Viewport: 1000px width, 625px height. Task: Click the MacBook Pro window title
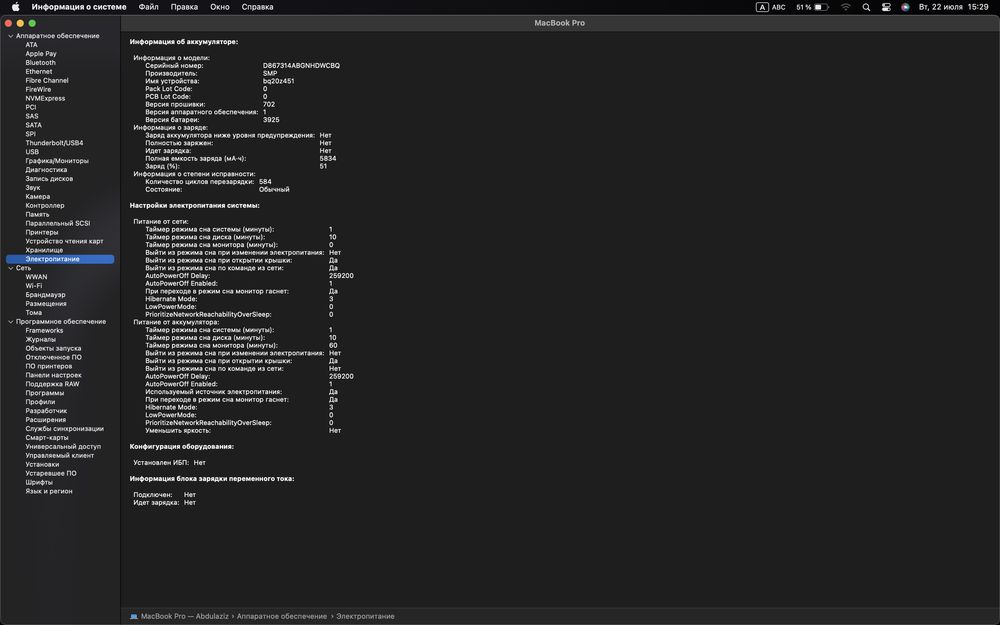pos(559,23)
